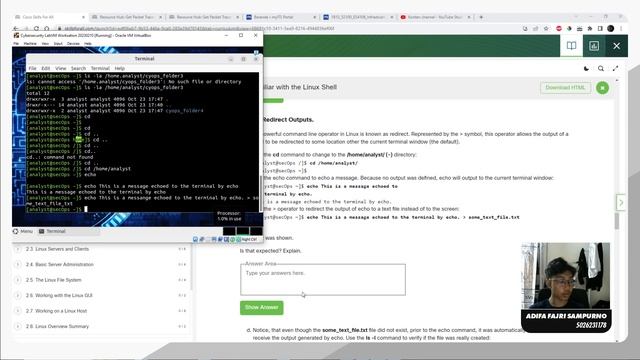Open the terminal View menu
This screenshot has width=640, height=360.
pyautogui.click(x=60, y=69)
